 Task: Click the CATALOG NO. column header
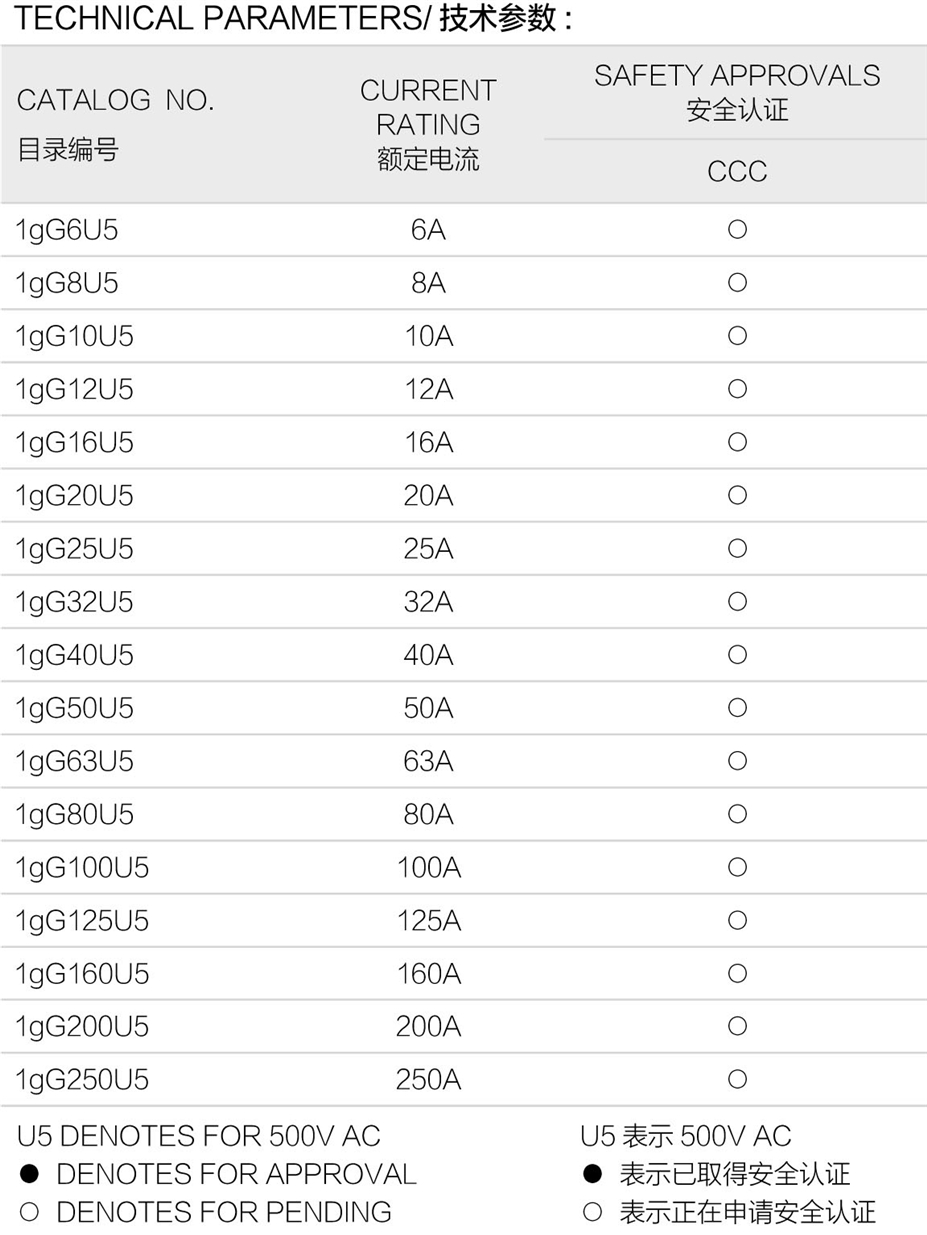click(x=116, y=101)
